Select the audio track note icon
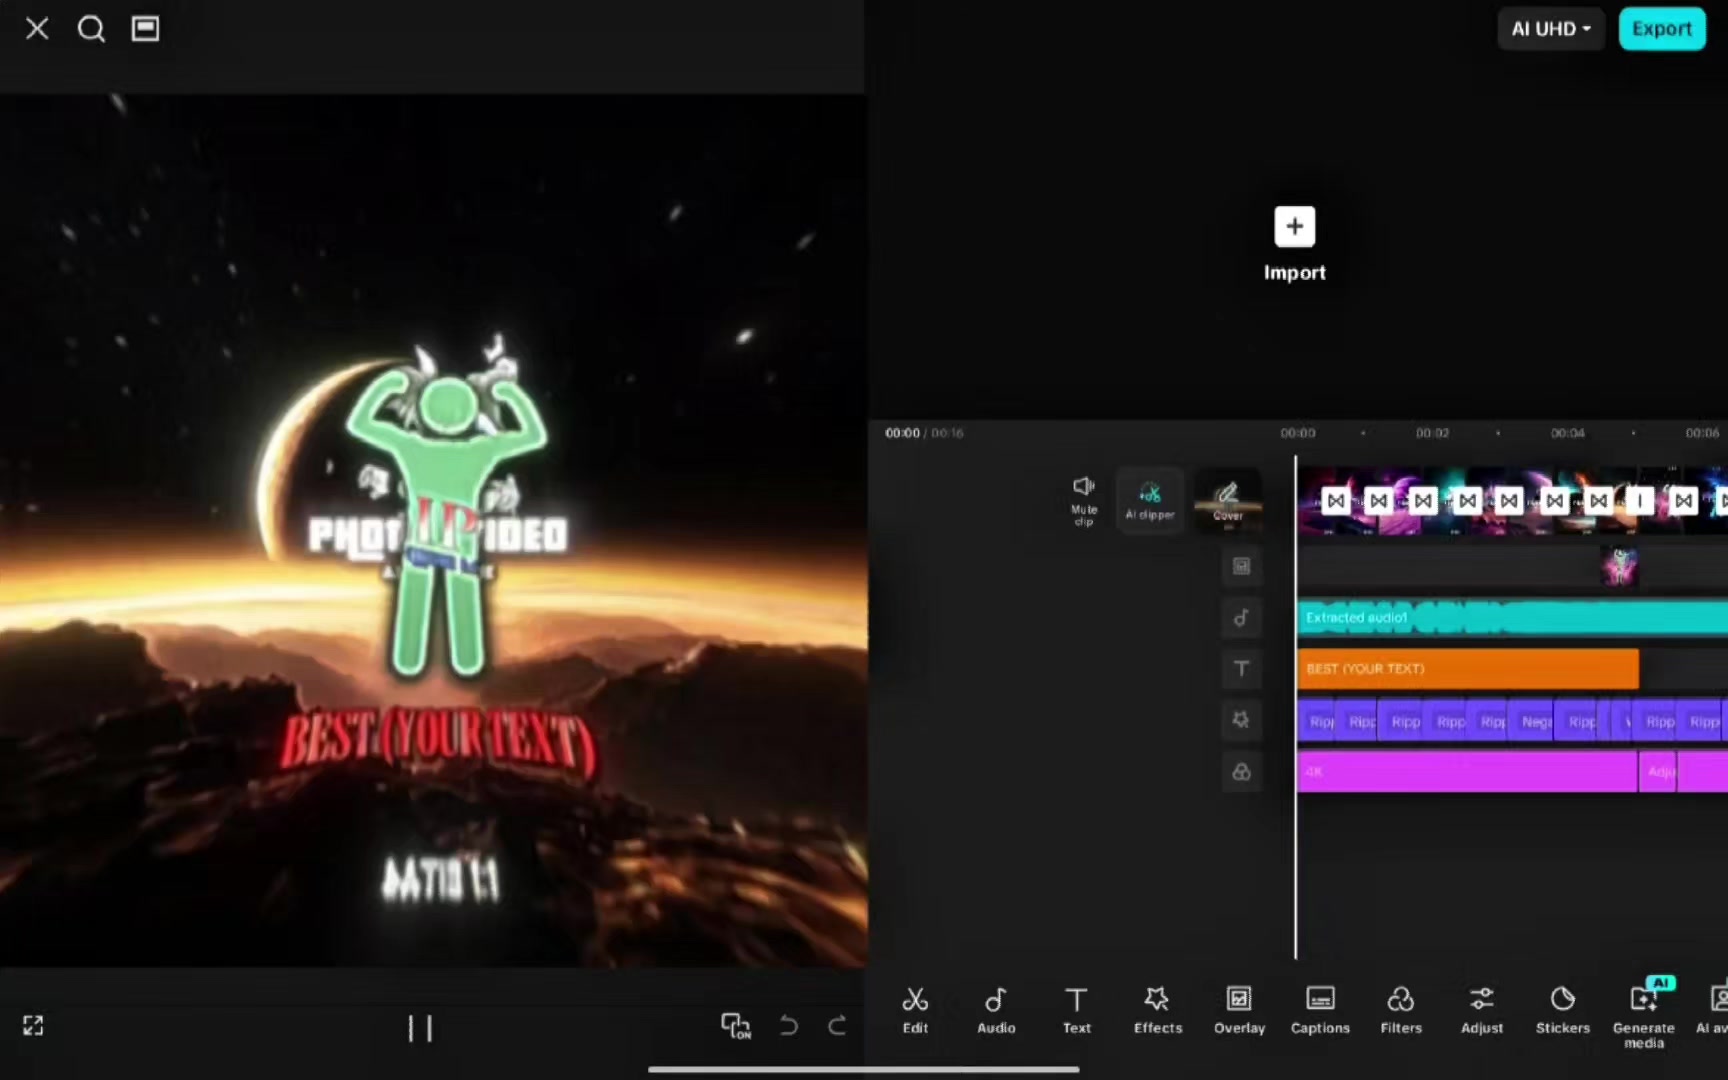 tap(1241, 618)
